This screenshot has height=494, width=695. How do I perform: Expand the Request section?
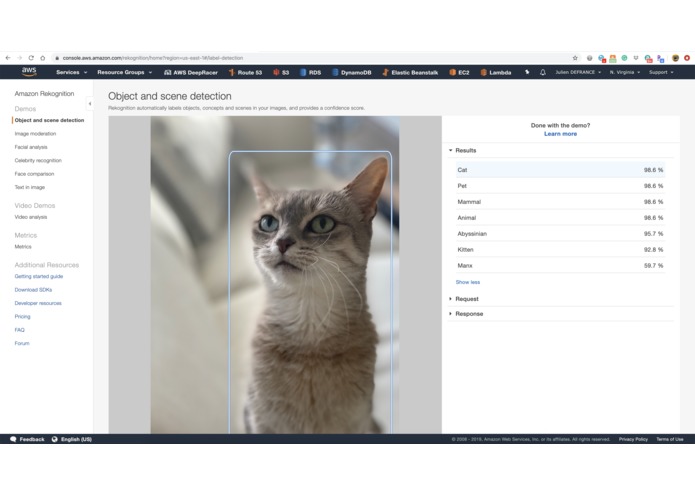click(464, 299)
